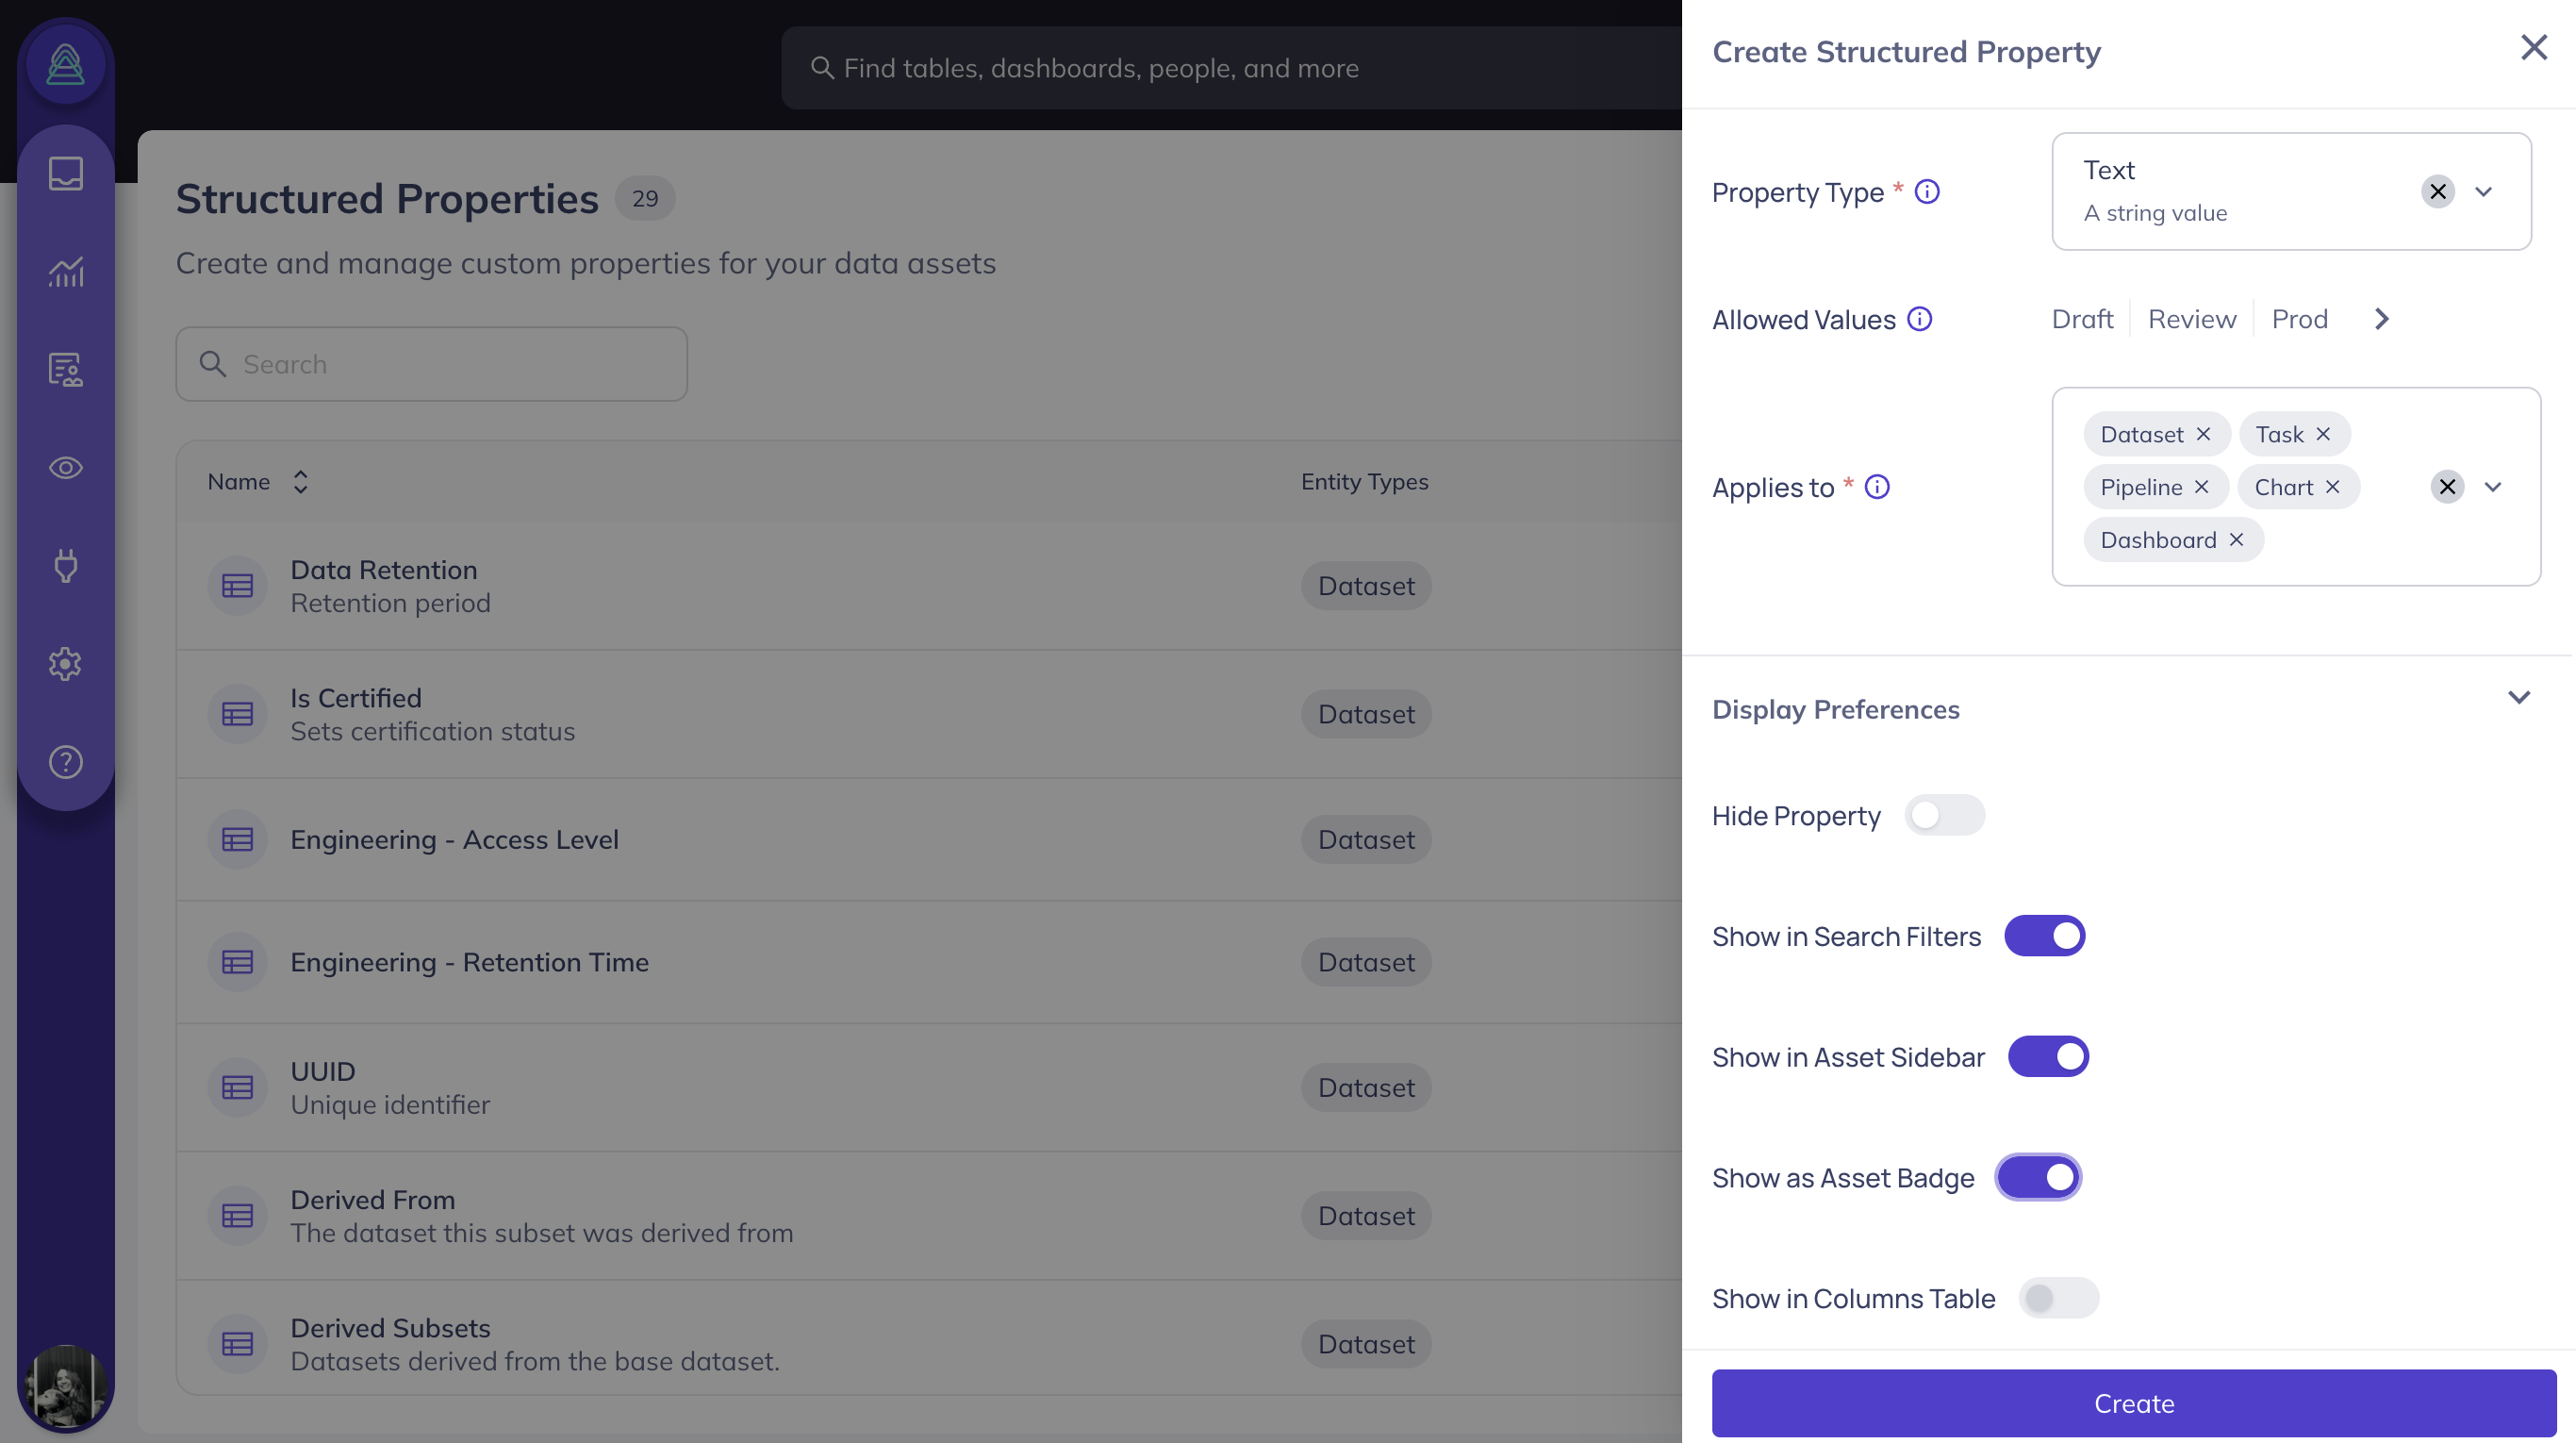Clear the selected Text property type
This screenshot has width=2576, height=1443.
click(x=2437, y=192)
